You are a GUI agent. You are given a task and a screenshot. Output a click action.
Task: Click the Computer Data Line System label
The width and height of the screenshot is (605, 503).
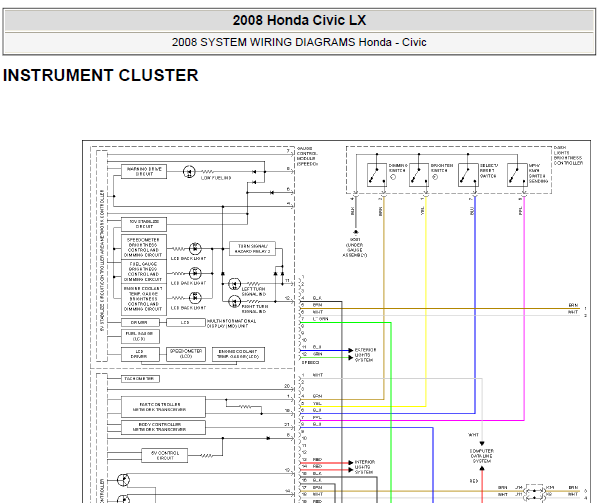[x=482, y=456]
